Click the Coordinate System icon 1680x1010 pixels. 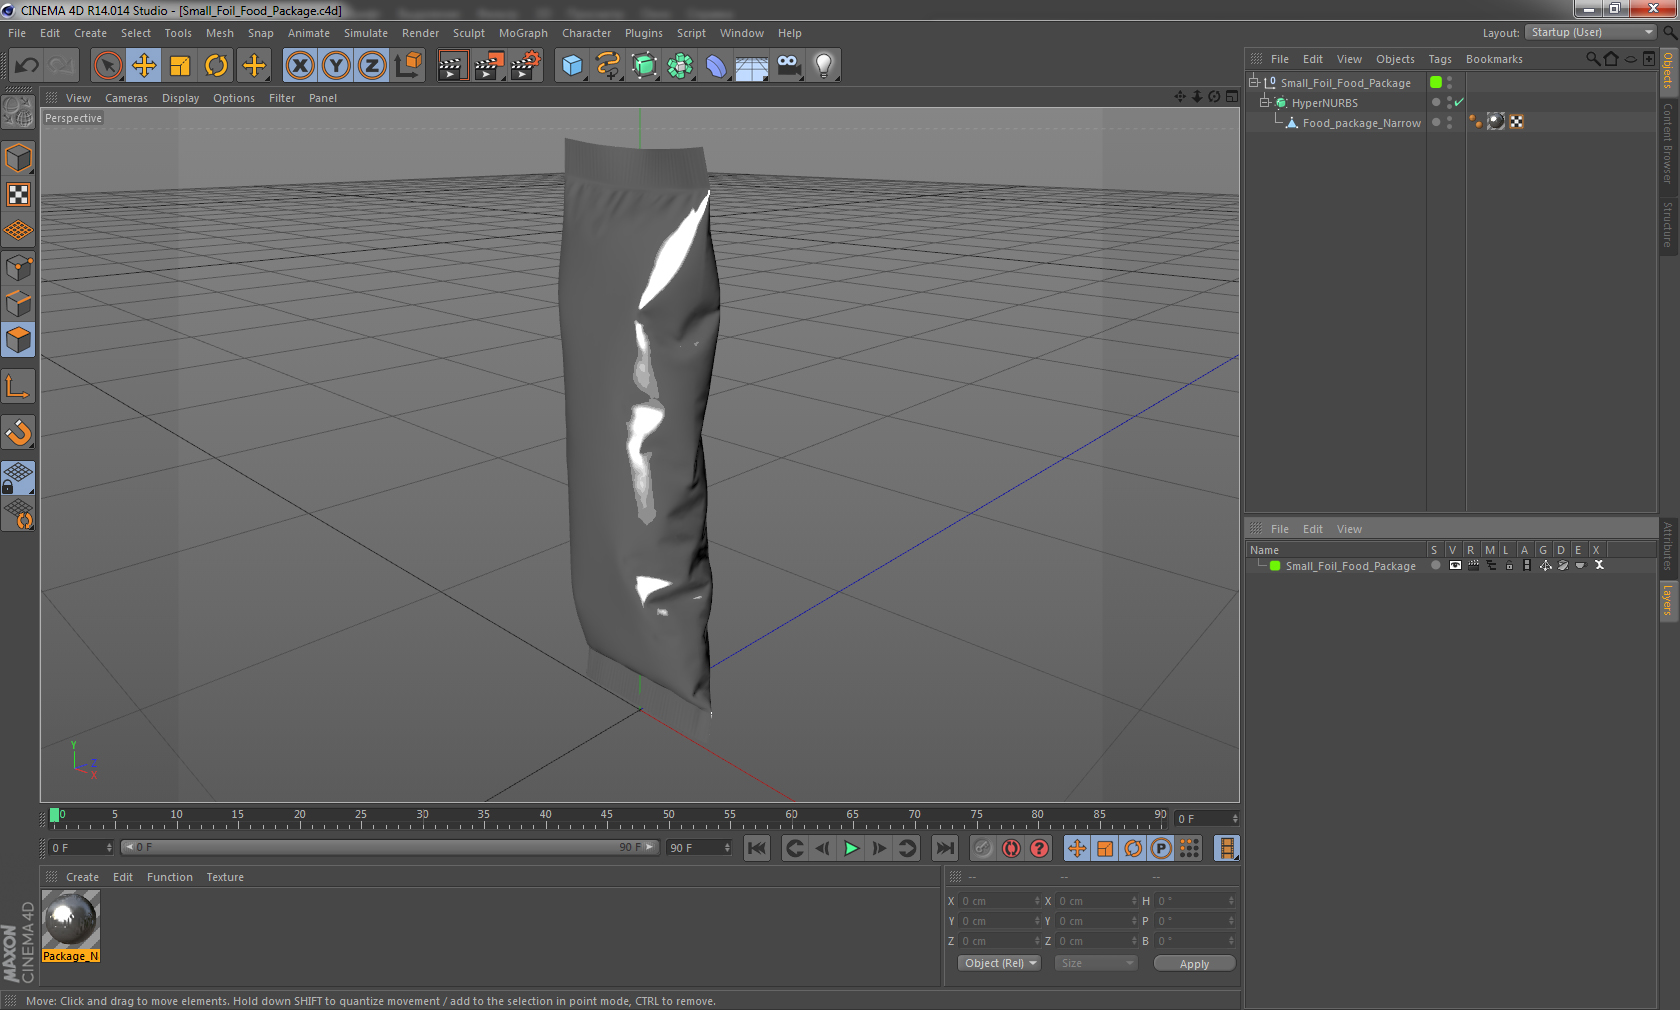[408, 66]
